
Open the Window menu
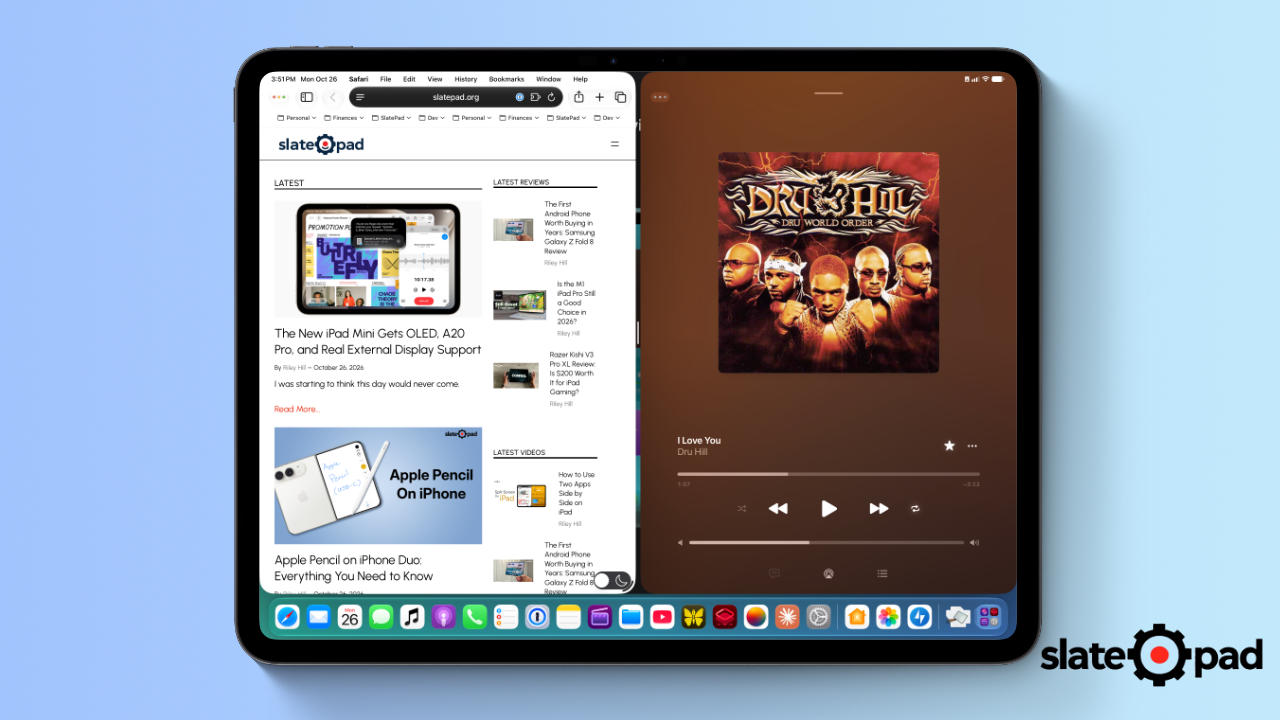[548, 79]
